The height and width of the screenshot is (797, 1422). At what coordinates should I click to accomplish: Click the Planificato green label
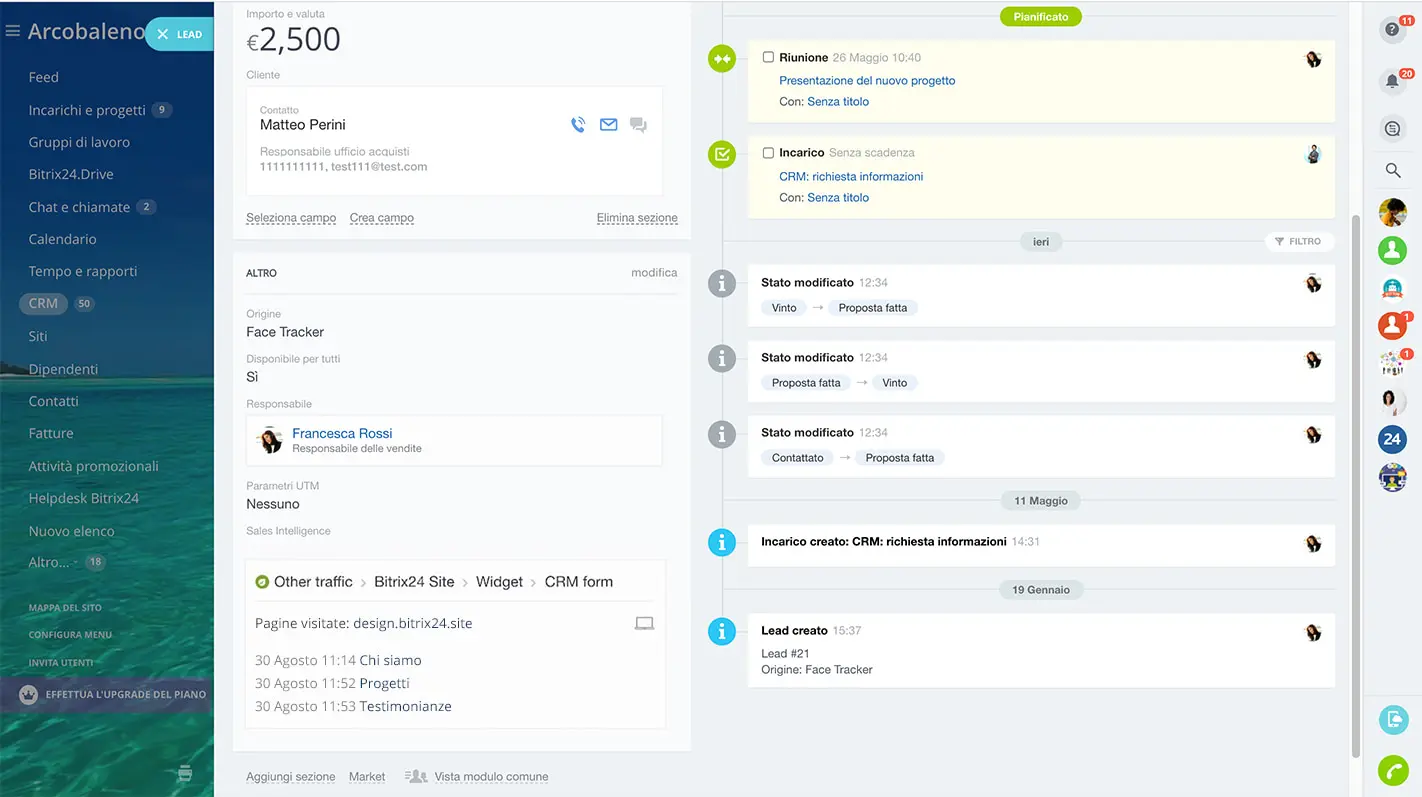coord(1041,17)
